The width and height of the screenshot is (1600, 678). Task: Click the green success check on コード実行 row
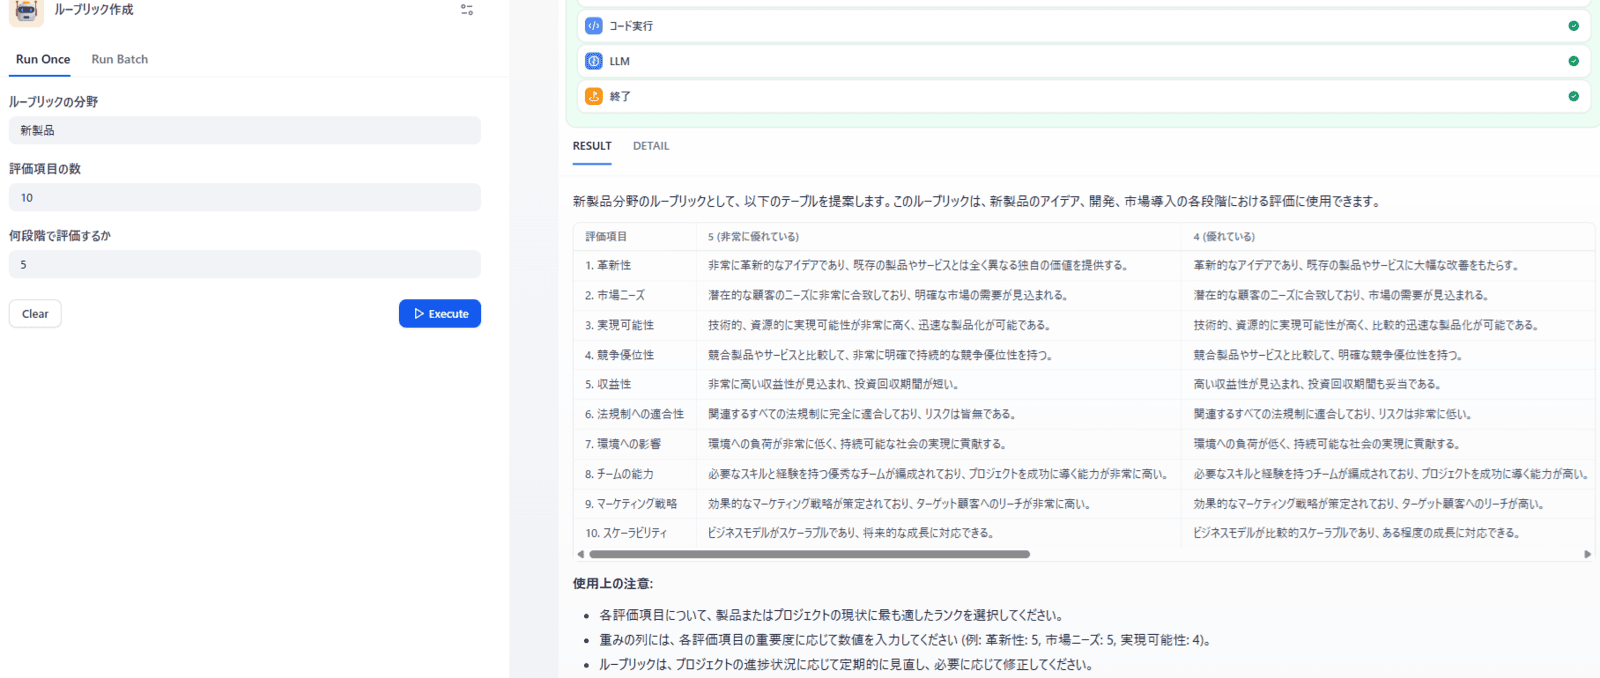(1573, 26)
